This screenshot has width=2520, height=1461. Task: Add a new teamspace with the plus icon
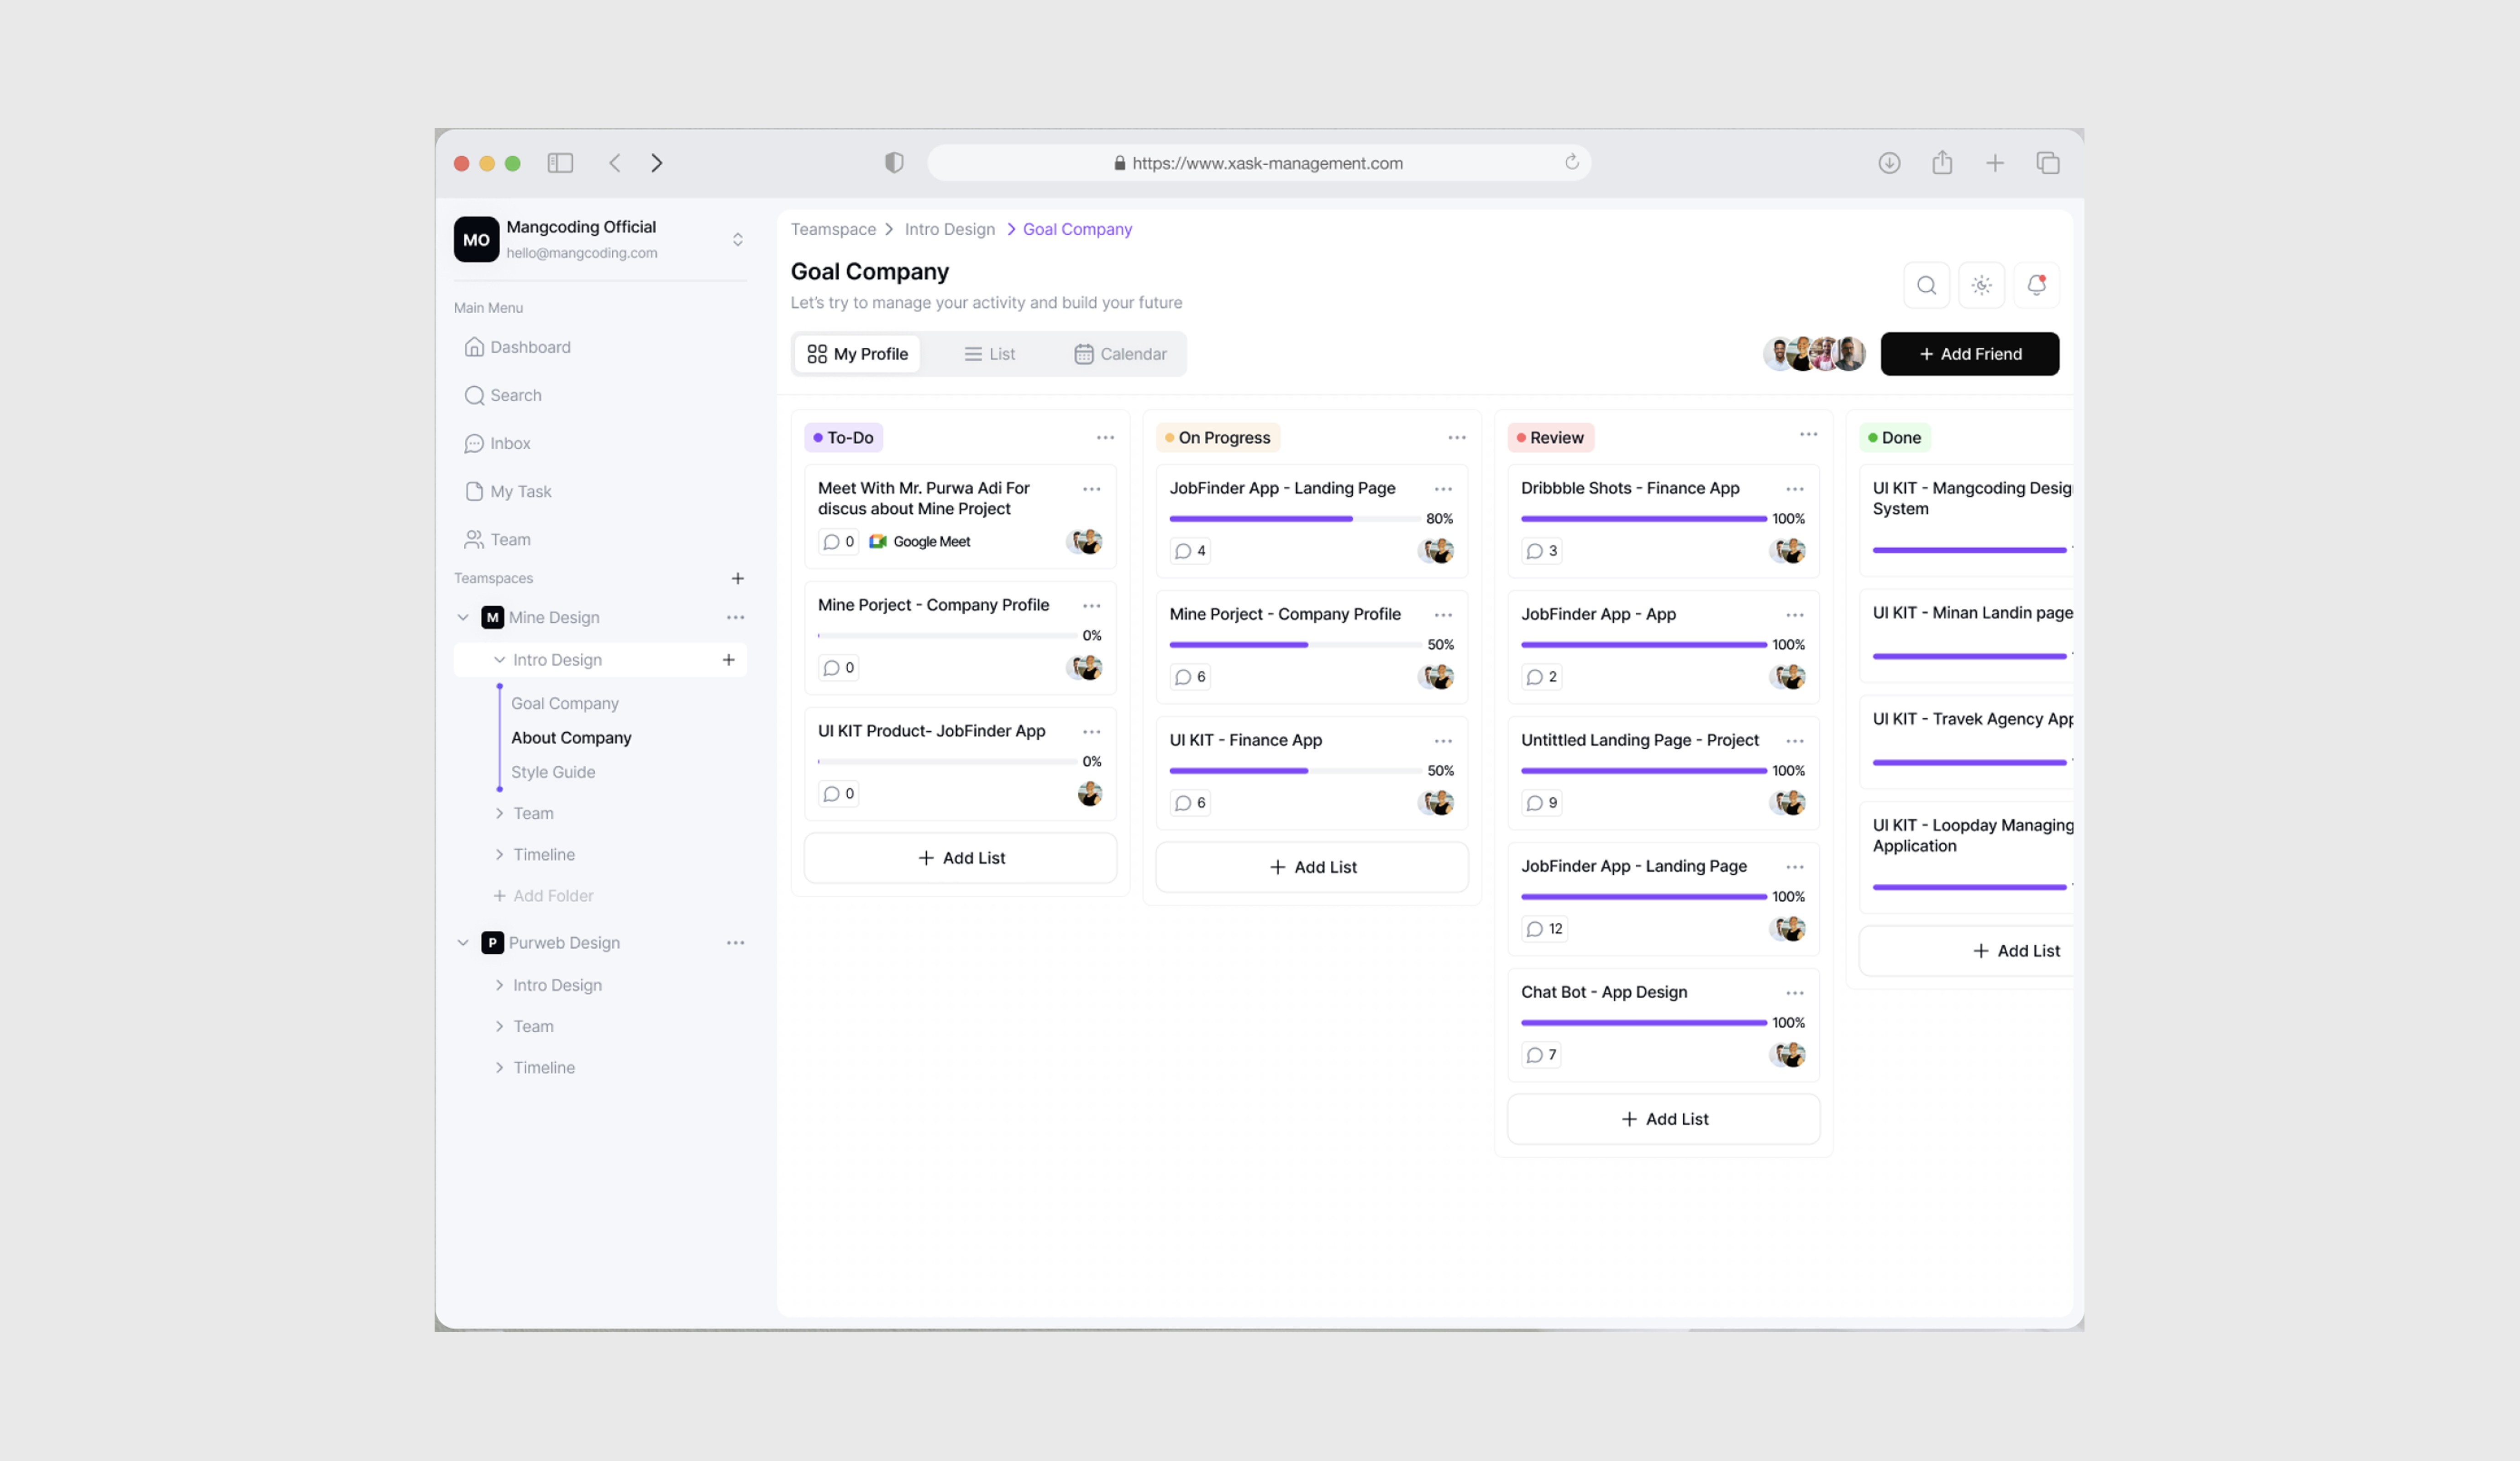click(x=738, y=579)
